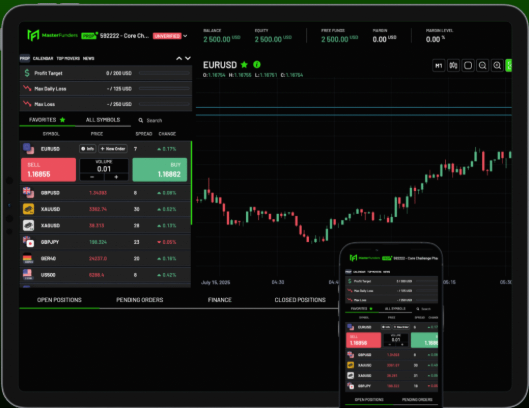Select the GBPUSD row on the tablet

pyautogui.click(x=105, y=193)
